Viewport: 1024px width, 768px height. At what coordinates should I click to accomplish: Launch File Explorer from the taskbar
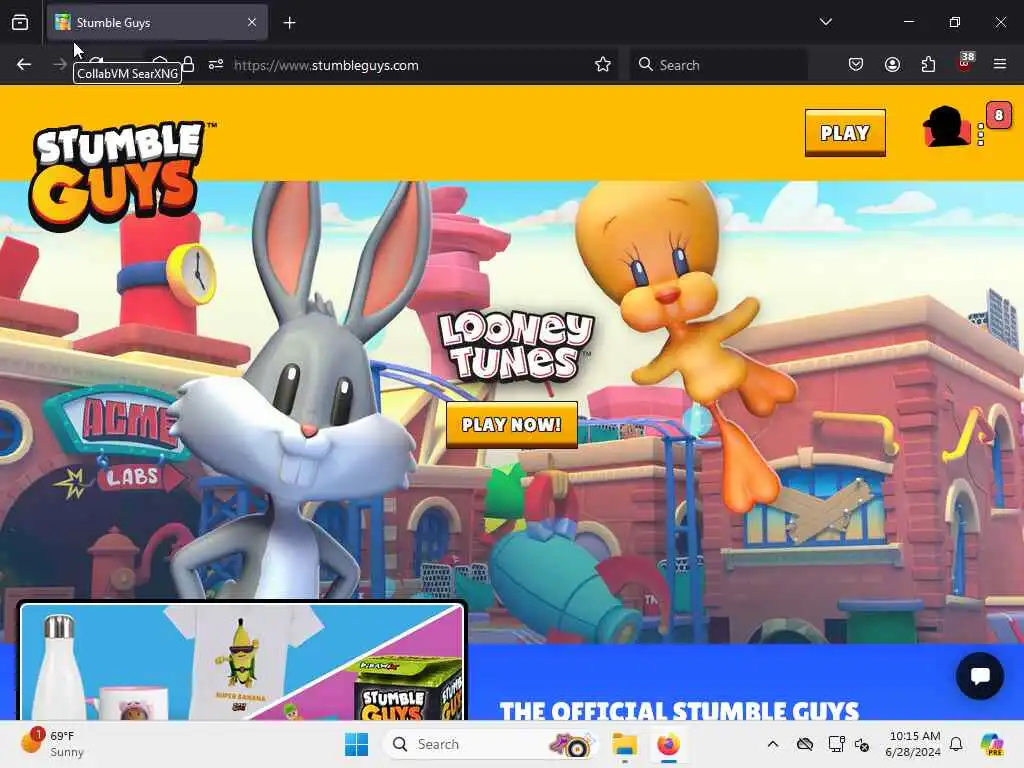624,744
